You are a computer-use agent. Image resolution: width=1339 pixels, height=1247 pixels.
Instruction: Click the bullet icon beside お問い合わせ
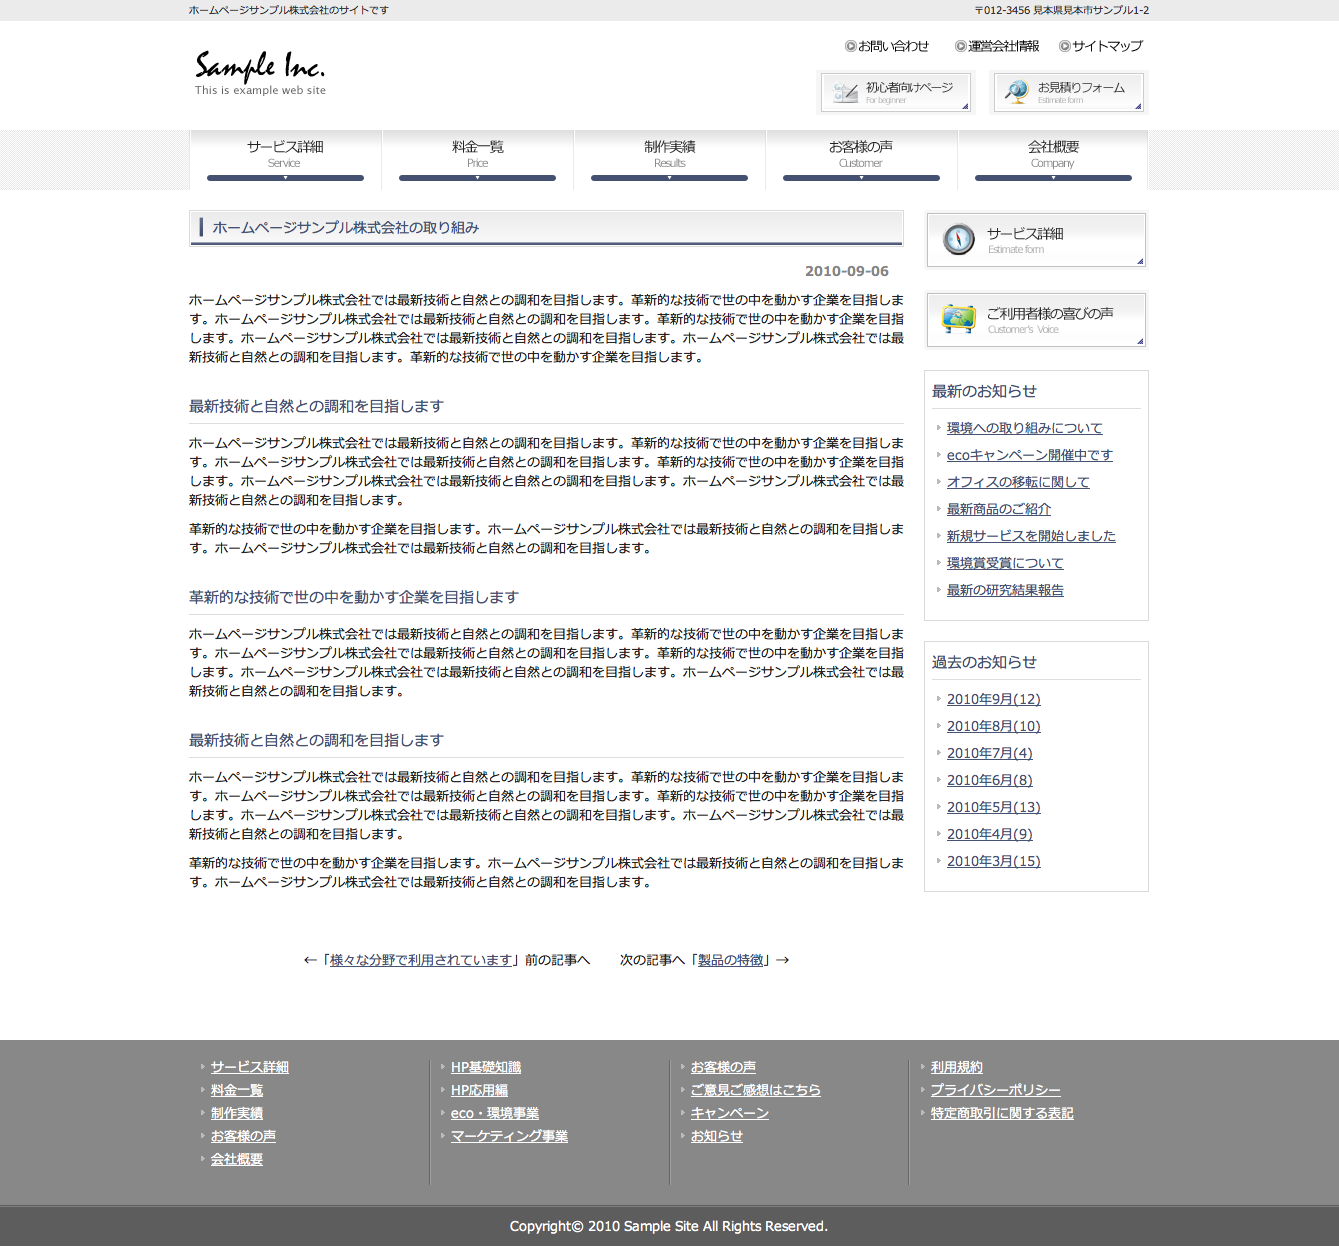coord(850,46)
